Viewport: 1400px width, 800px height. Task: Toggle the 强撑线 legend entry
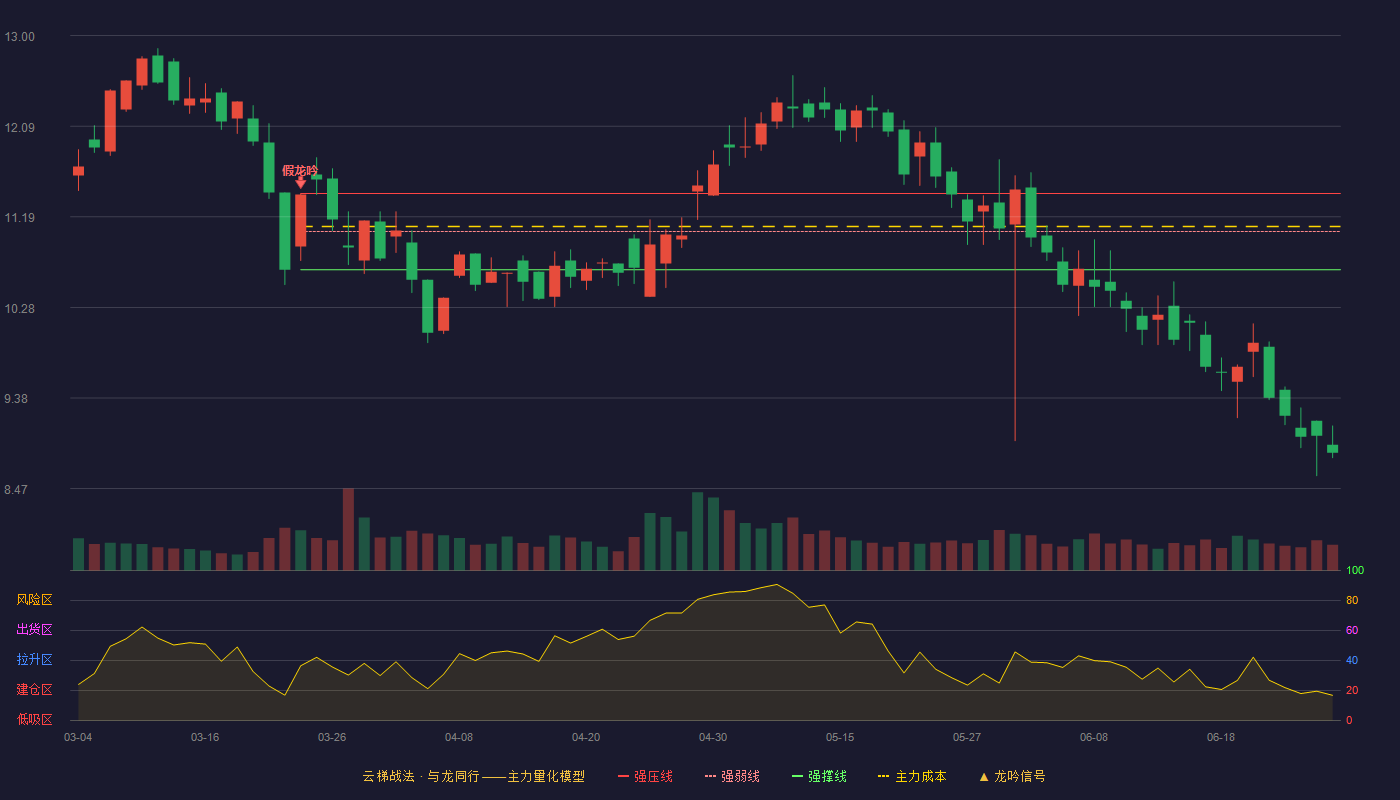(x=819, y=776)
